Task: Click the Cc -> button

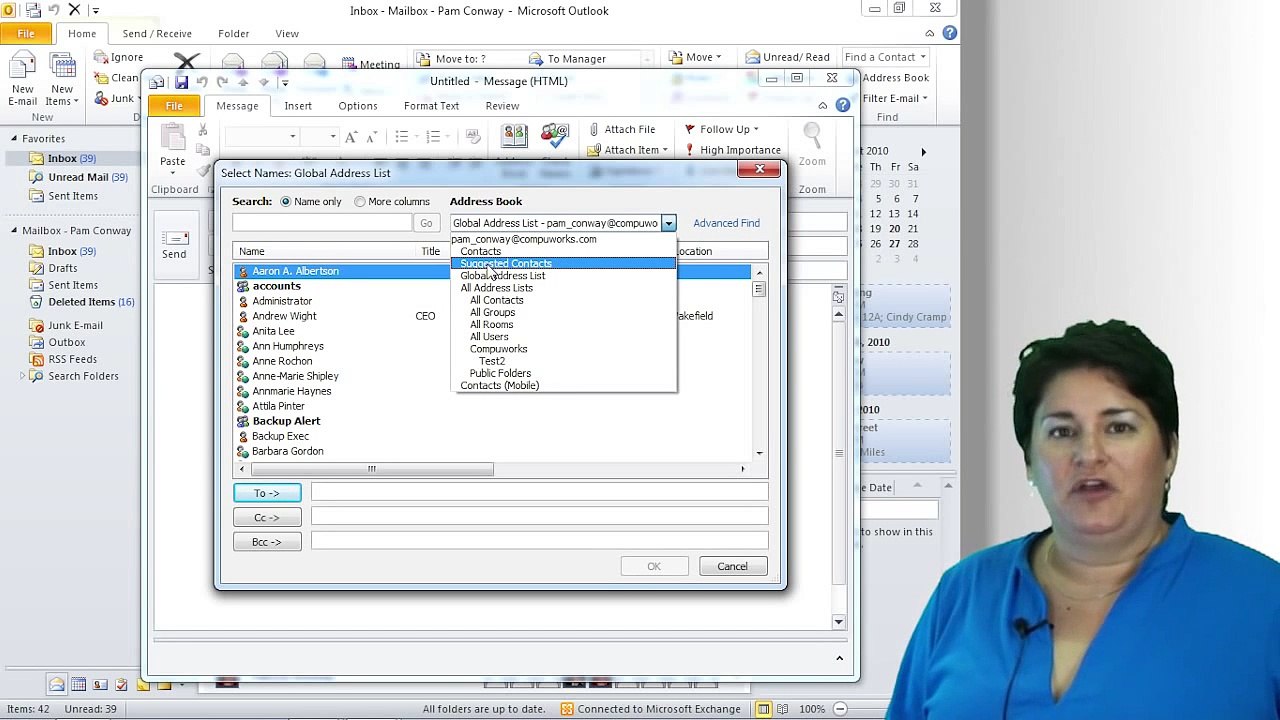Action: coord(267,518)
